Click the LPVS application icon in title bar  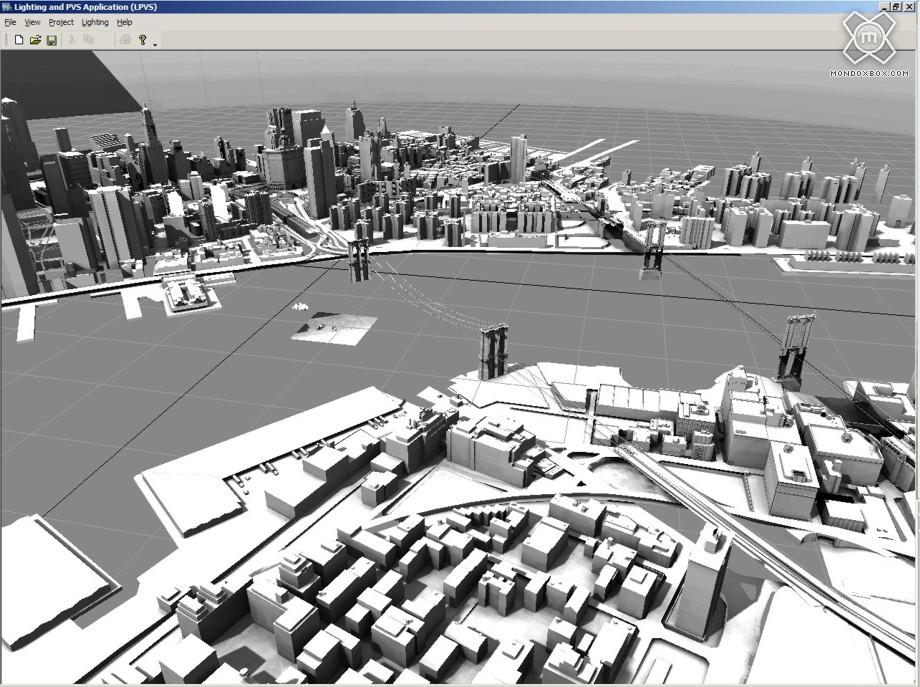coord(6,7)
